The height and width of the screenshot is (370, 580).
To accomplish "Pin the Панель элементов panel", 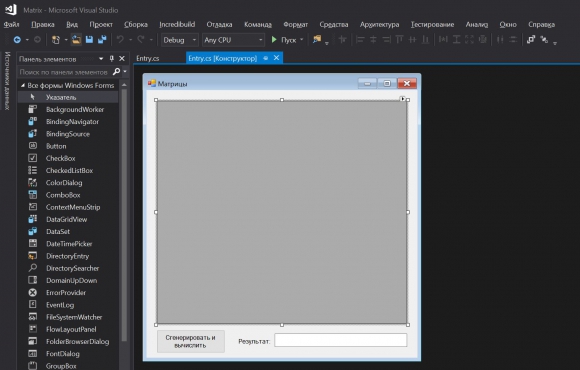I will pyautogui.click(x=111, y=58).
